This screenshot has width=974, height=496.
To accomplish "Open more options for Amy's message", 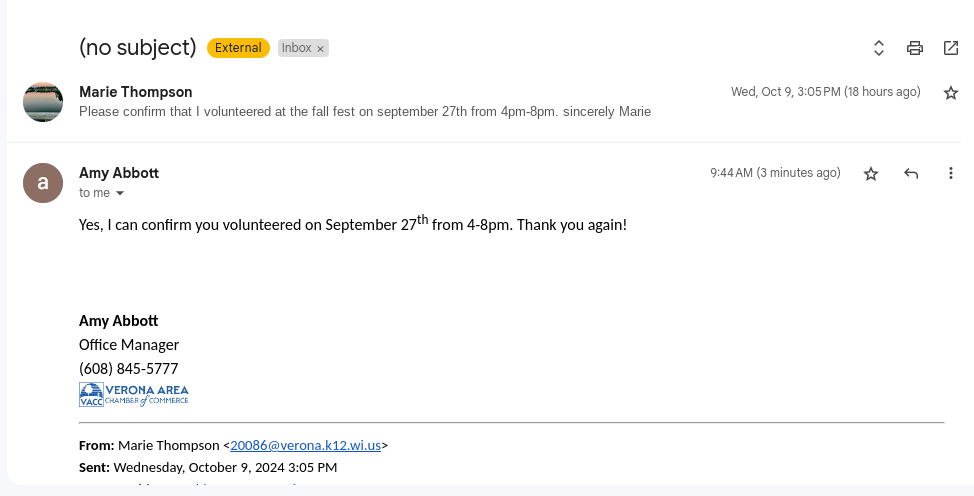I will 951,174.
